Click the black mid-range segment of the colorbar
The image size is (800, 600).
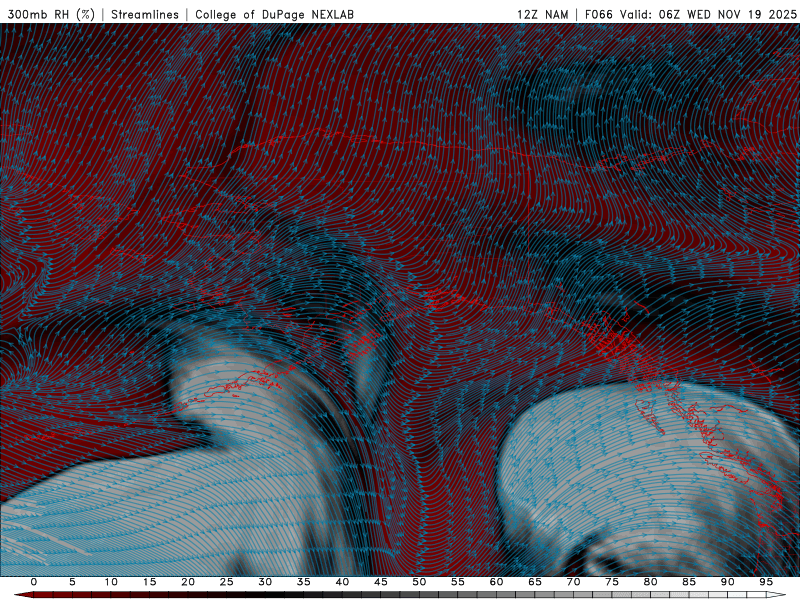click(276, 595)
